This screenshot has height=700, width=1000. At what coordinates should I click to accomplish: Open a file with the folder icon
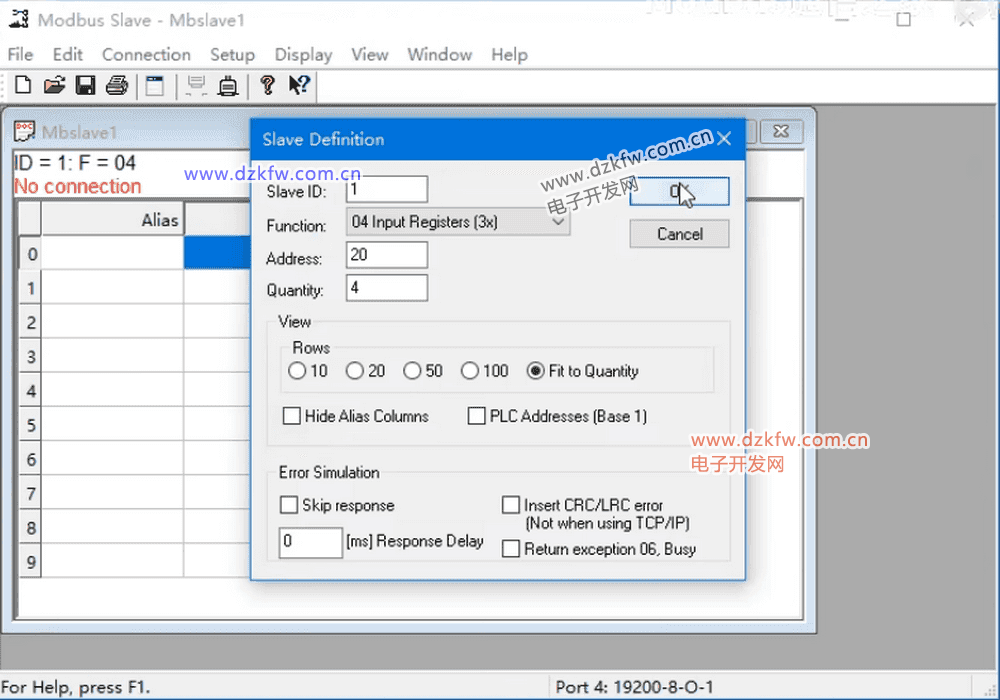coord(54,86)
